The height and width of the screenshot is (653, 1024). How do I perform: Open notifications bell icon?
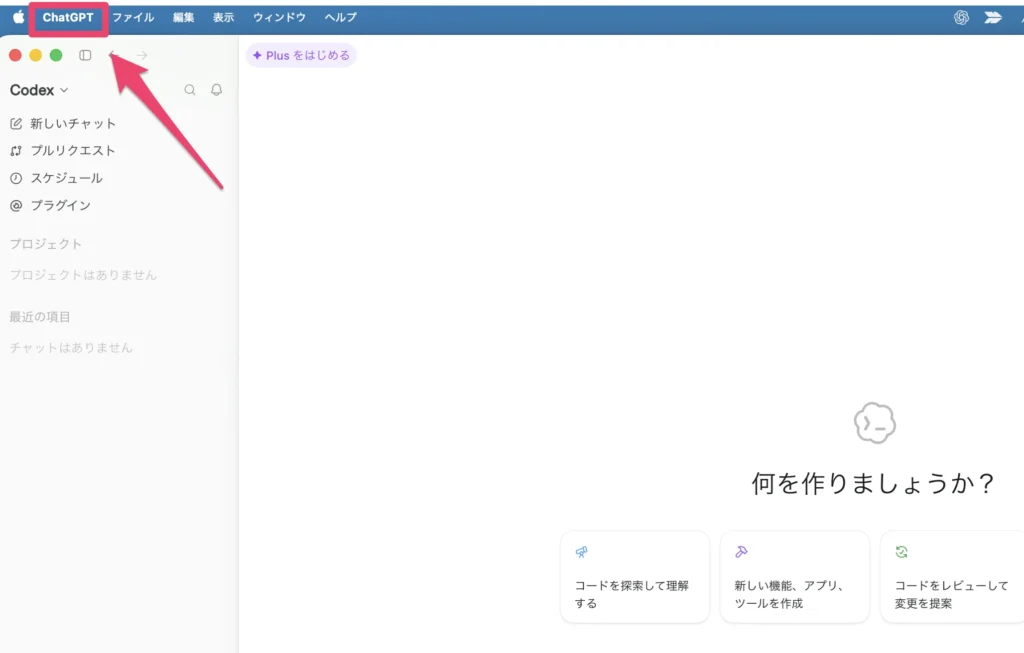click(217, 90)
